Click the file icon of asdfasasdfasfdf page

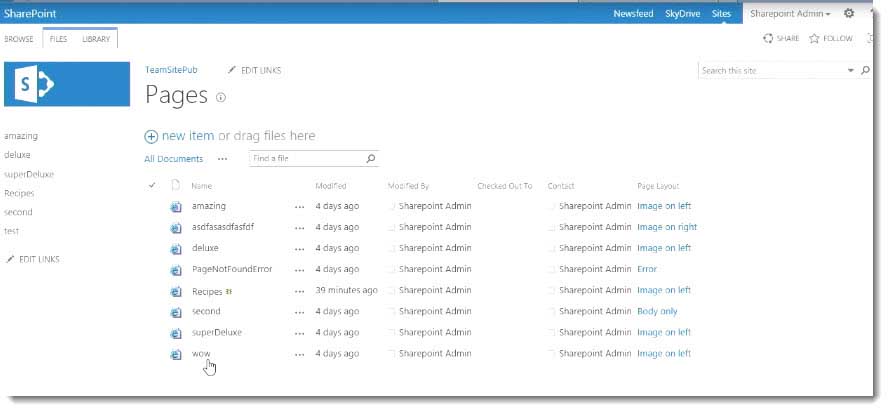[176, 228]
